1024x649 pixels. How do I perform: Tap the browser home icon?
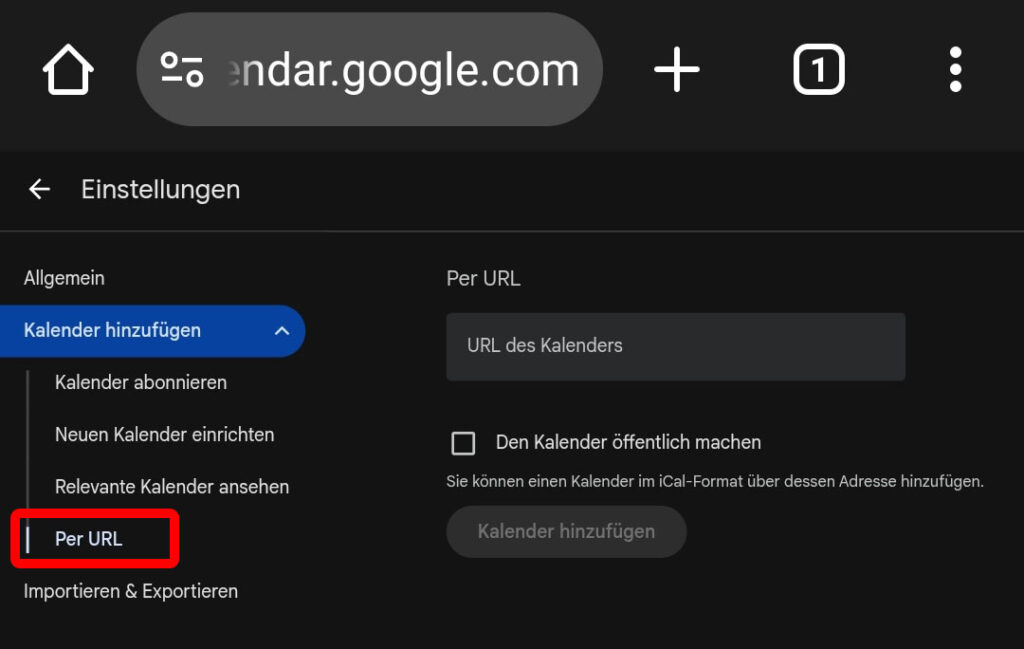click(68, 69)
